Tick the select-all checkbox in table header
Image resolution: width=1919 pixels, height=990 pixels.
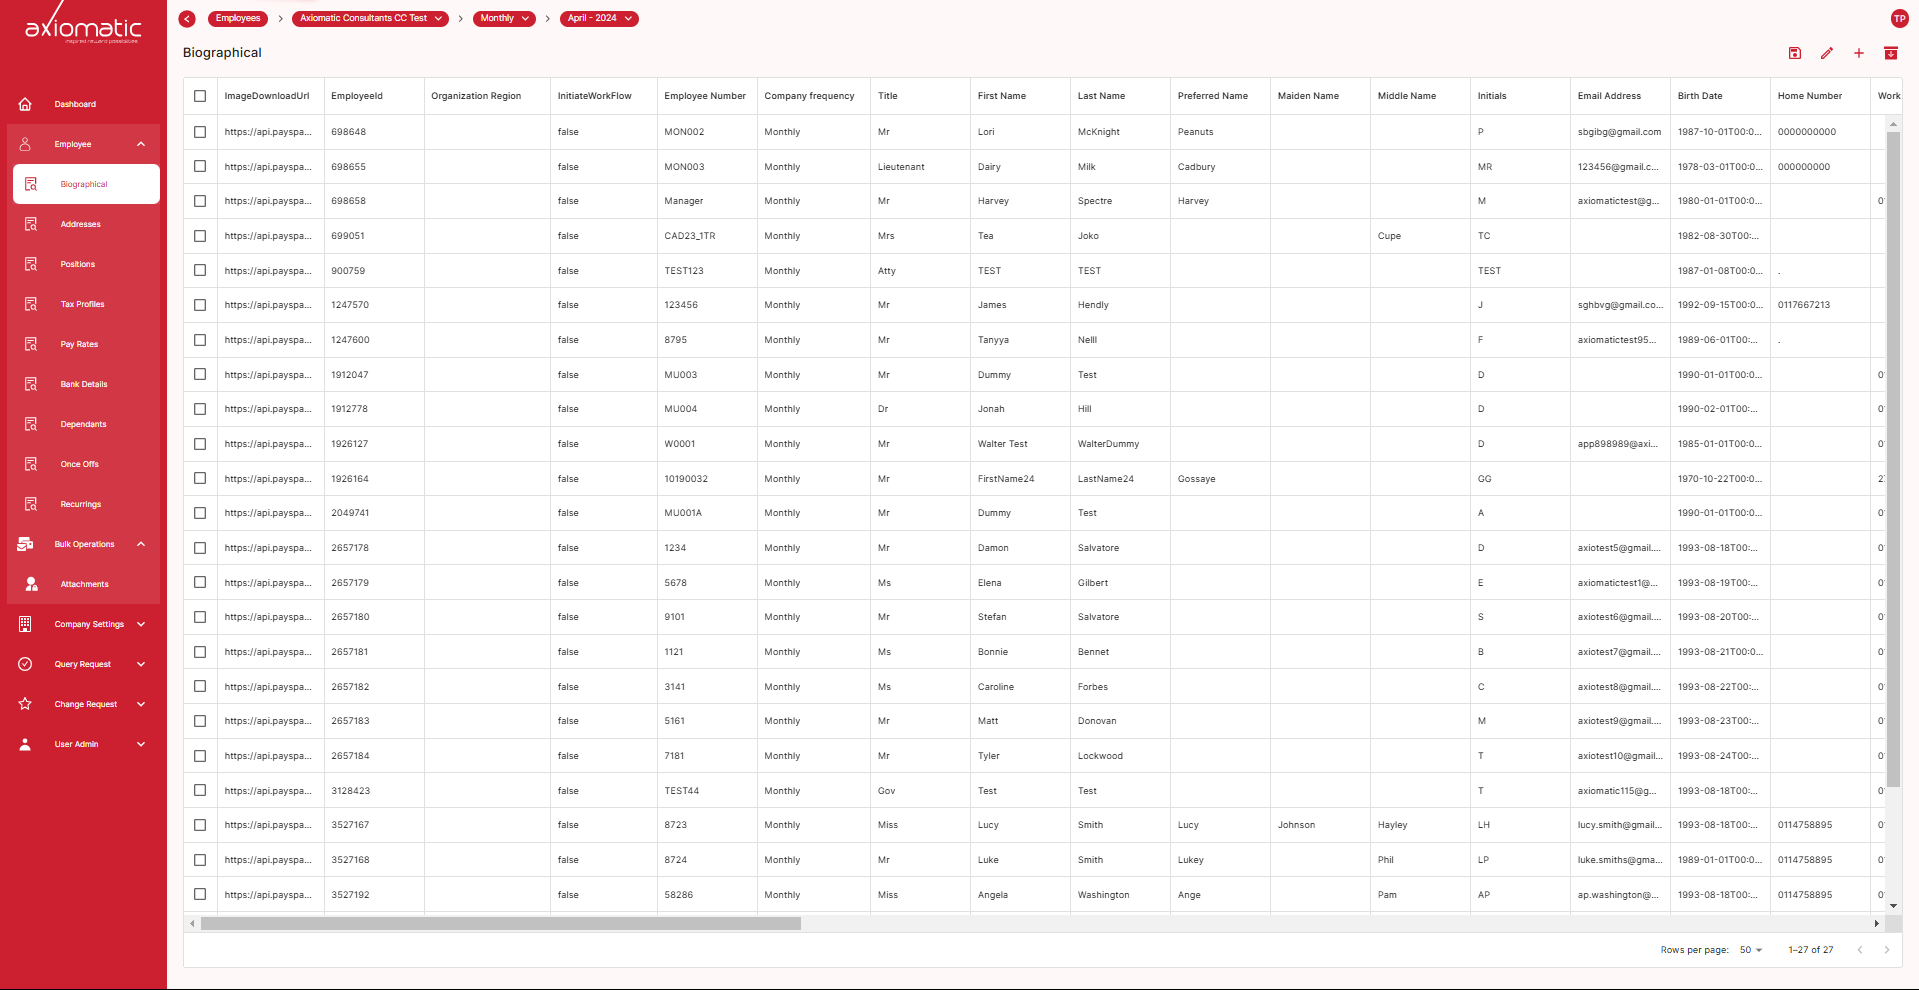click(x=200, y=96)
